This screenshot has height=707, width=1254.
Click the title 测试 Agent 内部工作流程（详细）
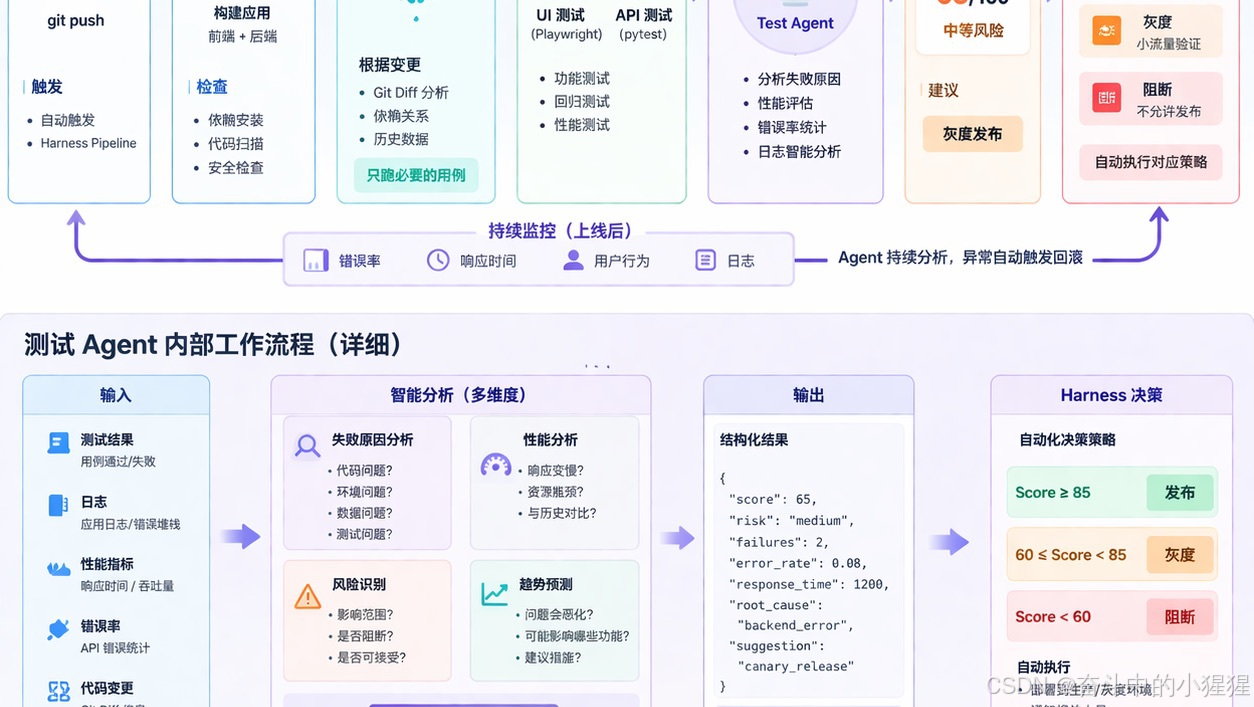click(x=213, y=345)
